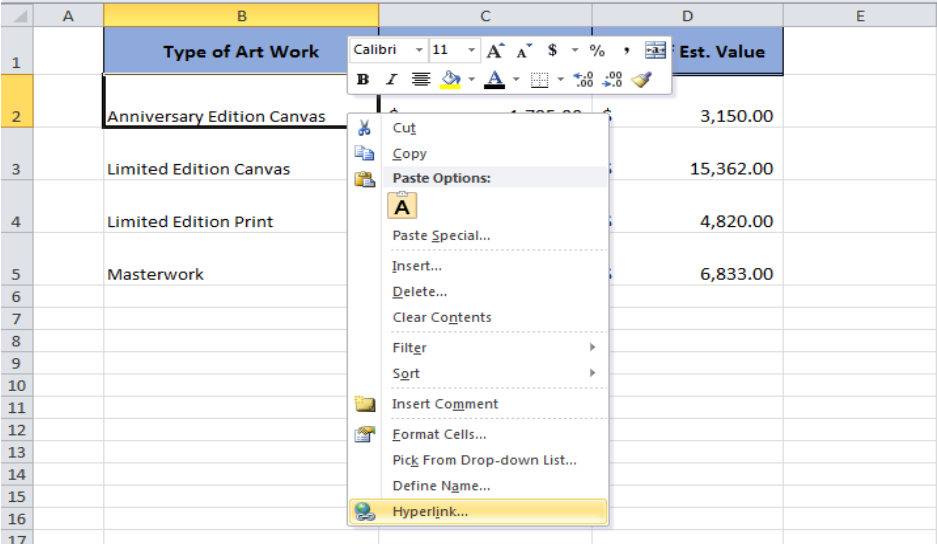Select row 10 header
The width and height of the screenshot is (937, 544).
pyautogui.click(x=16, y=386)
